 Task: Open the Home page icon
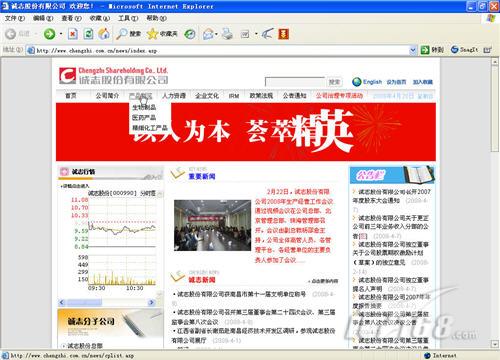pyautogui.click(x=104, y=34)
